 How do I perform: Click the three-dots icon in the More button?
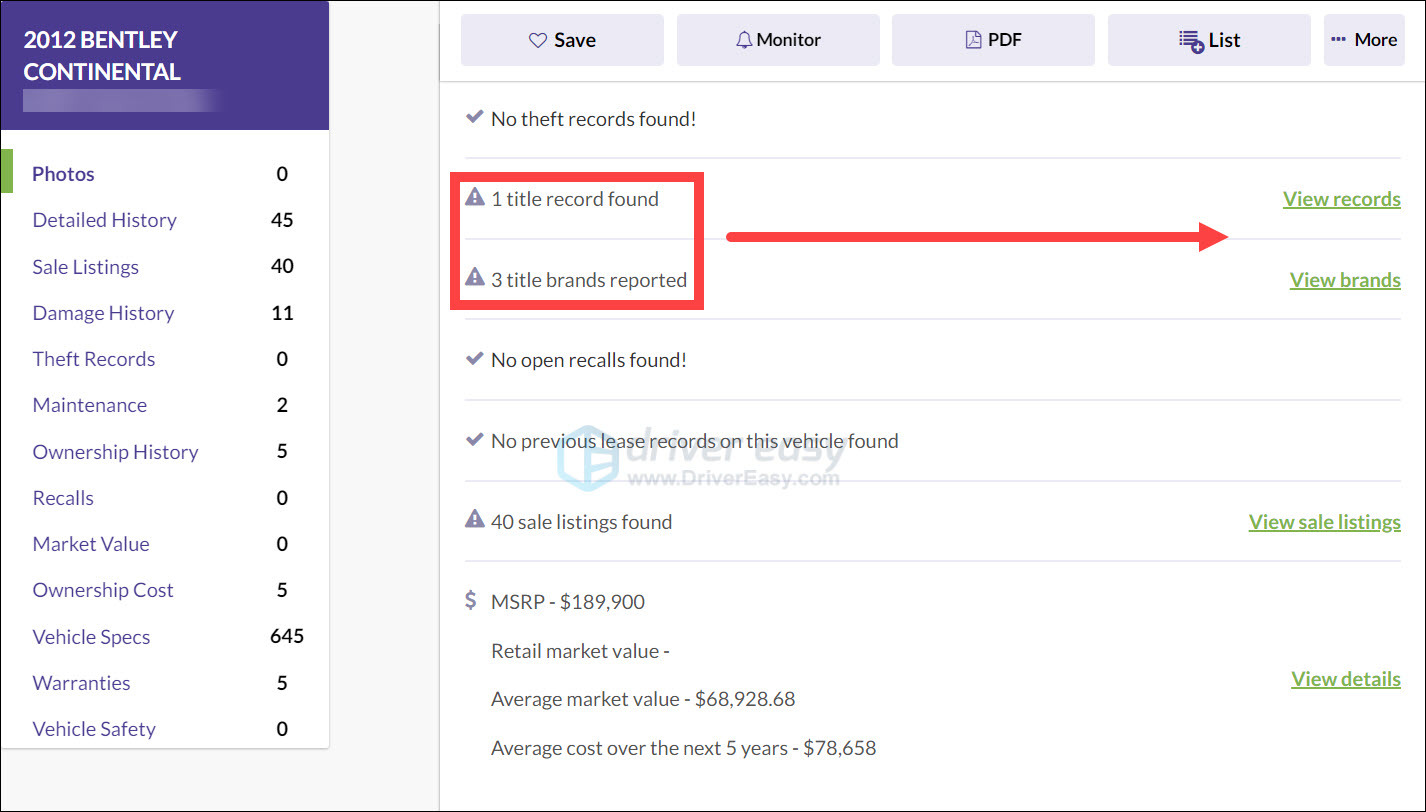[1339, 40]
